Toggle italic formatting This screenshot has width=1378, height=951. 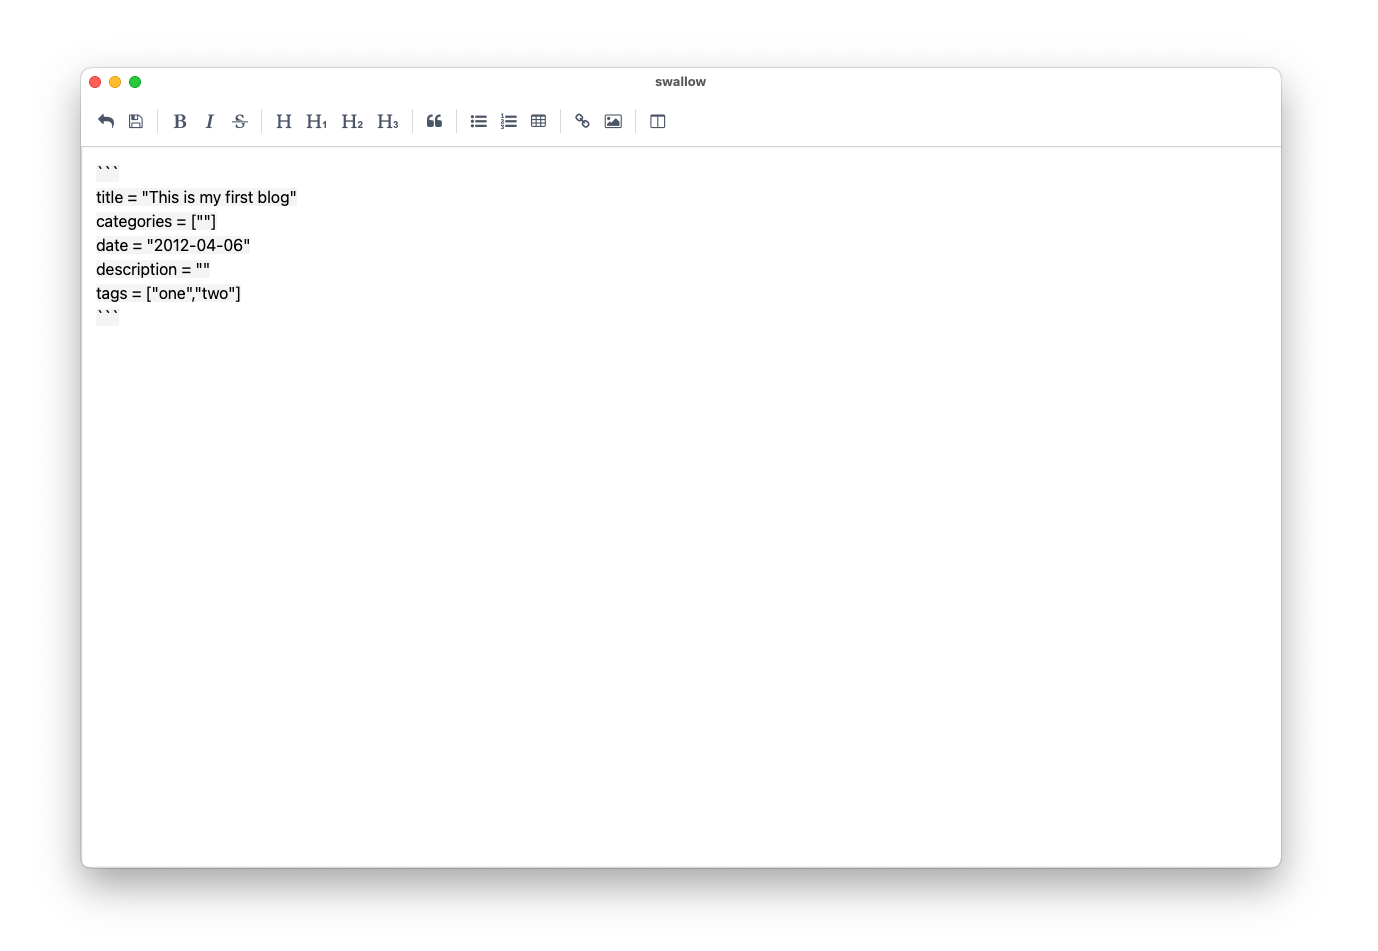[209, 121]
